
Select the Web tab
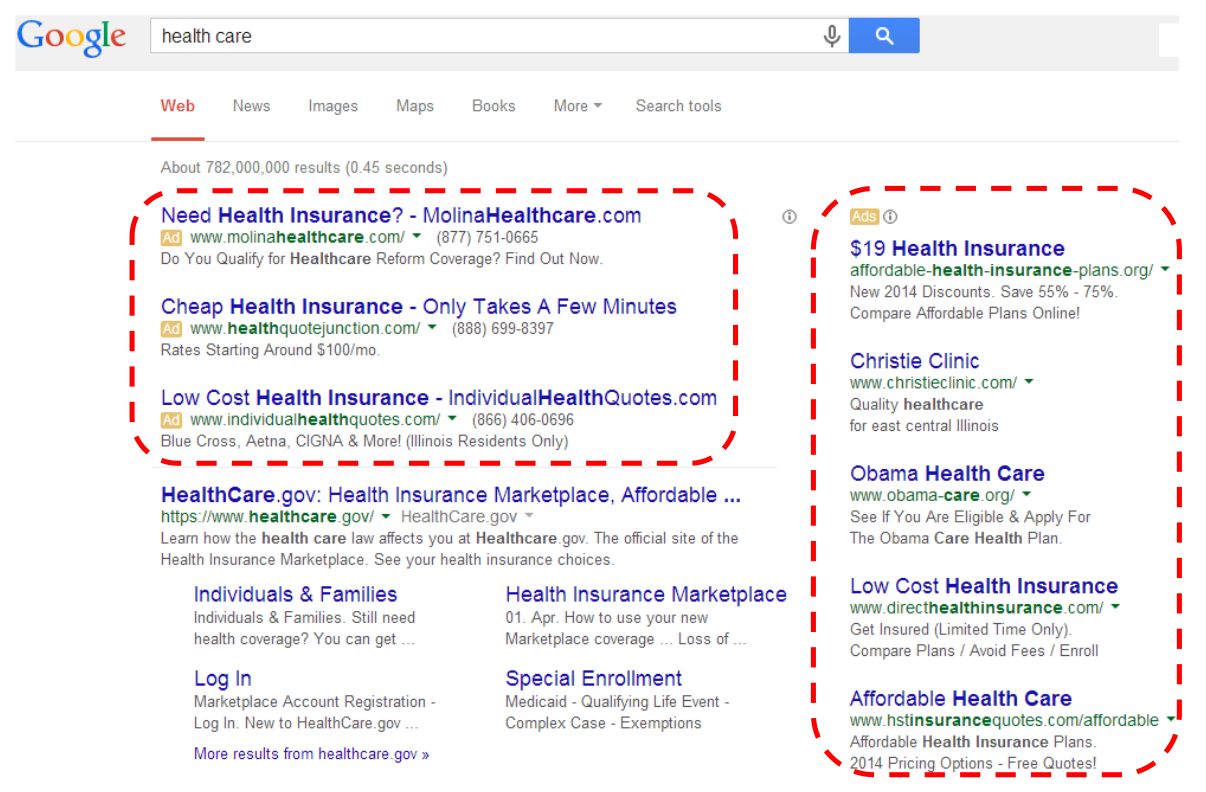pos(178,106)
